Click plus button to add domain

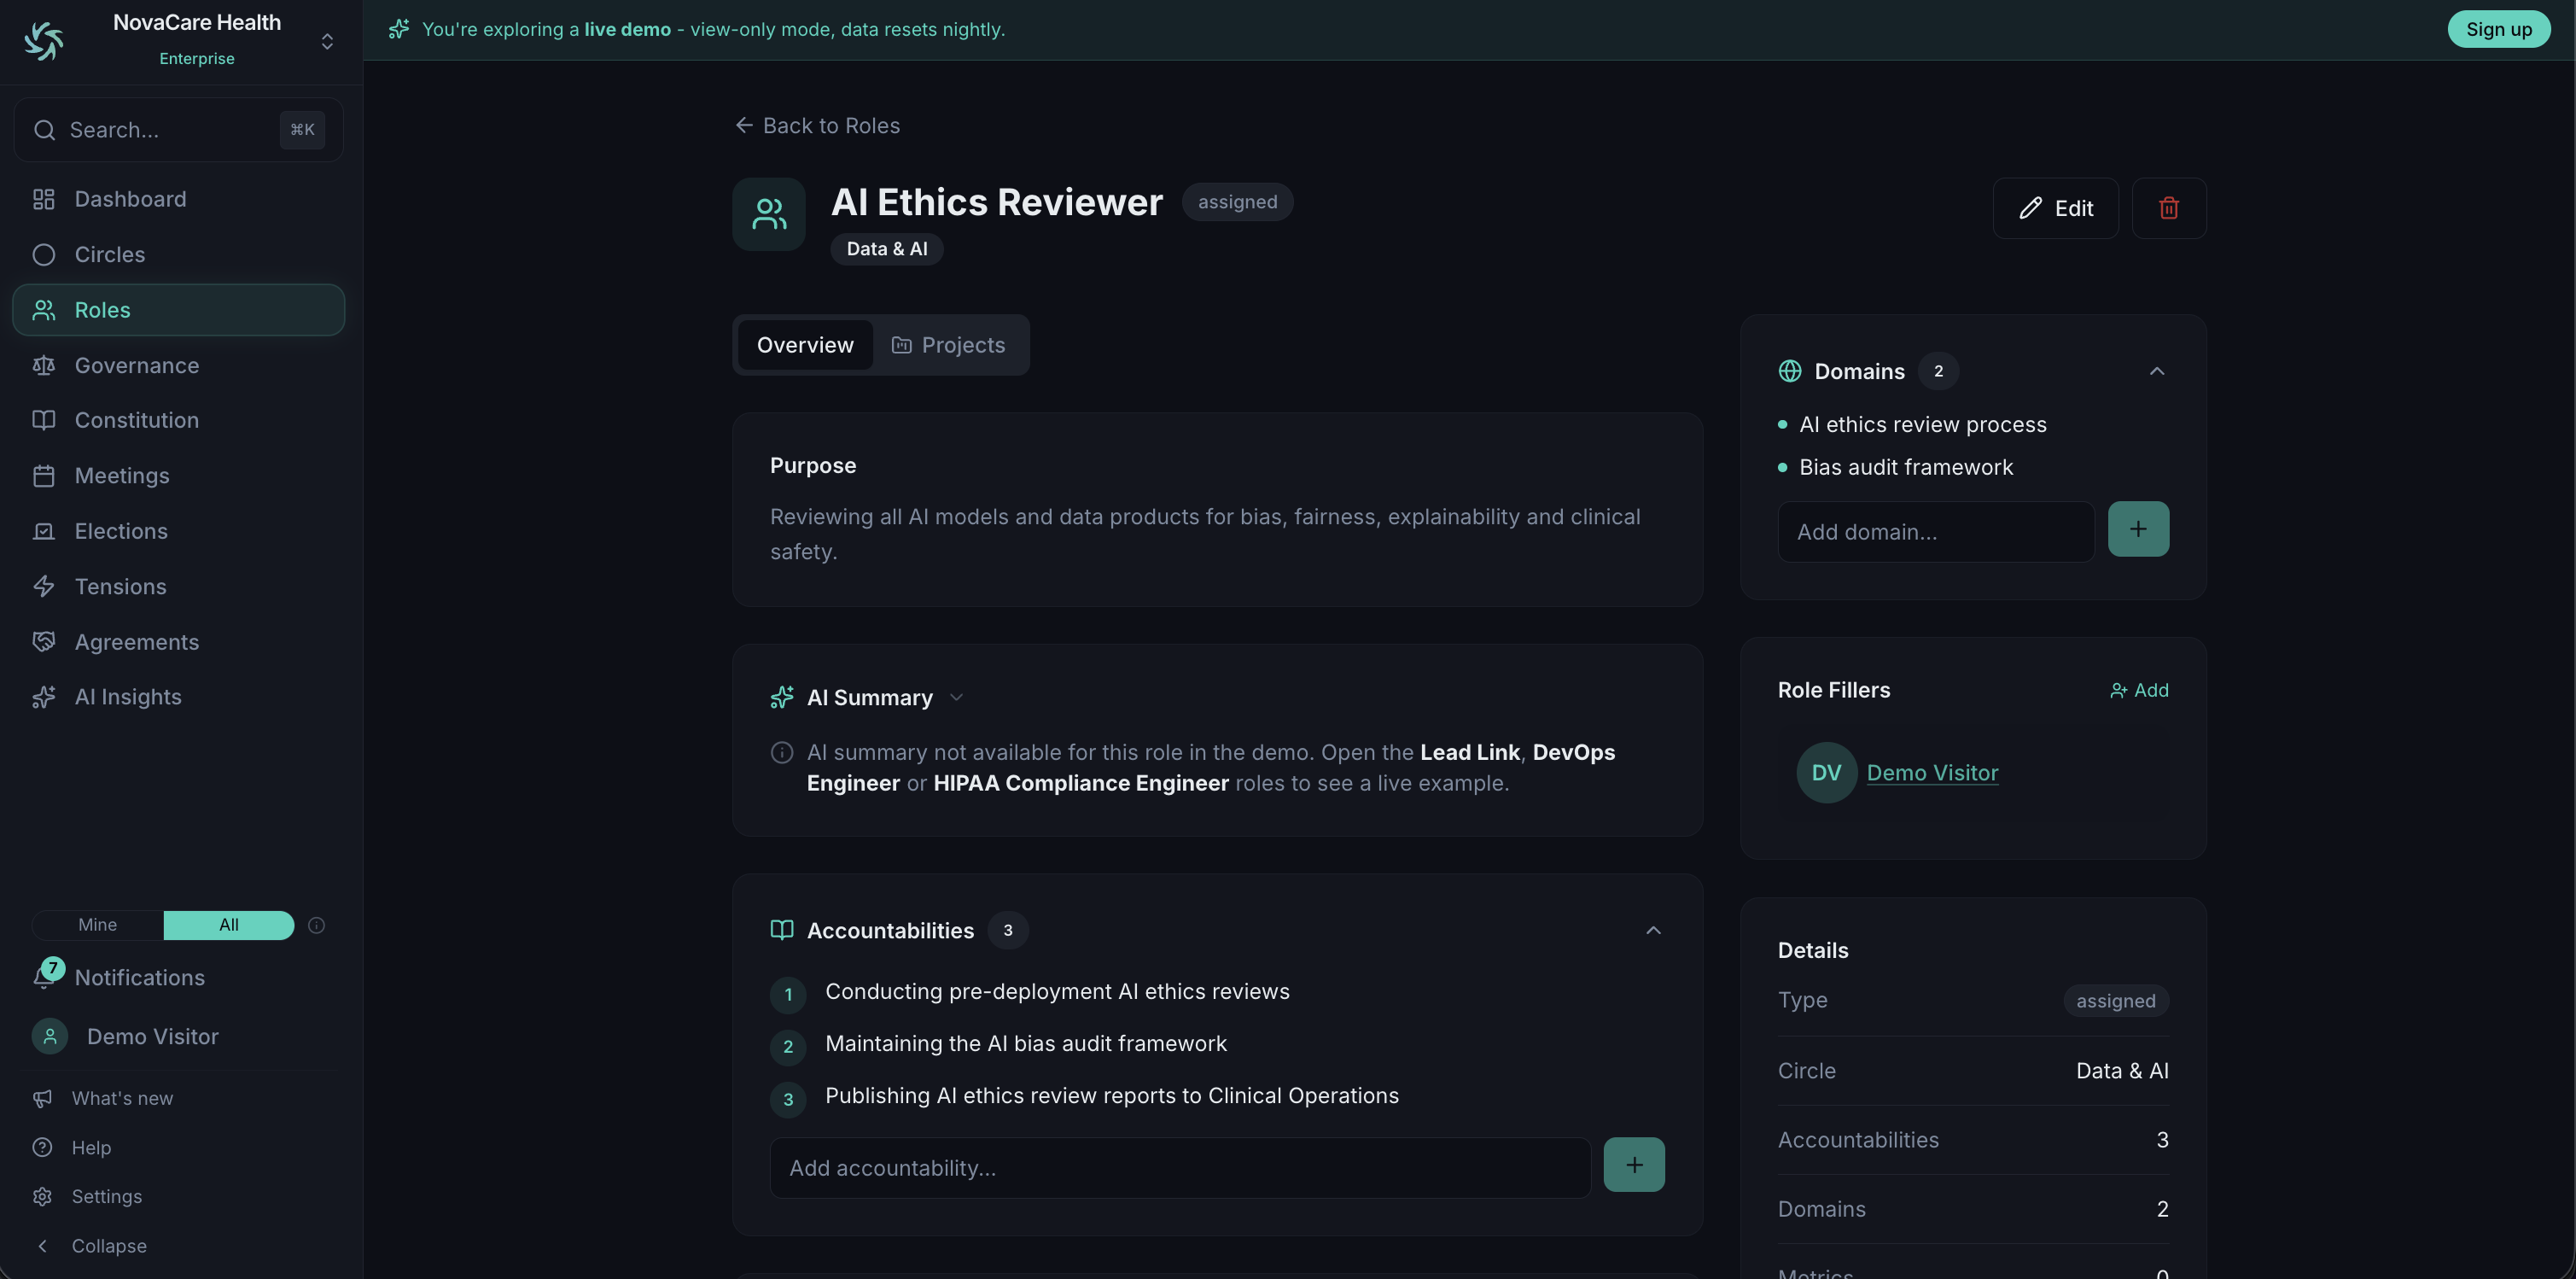2138,529
